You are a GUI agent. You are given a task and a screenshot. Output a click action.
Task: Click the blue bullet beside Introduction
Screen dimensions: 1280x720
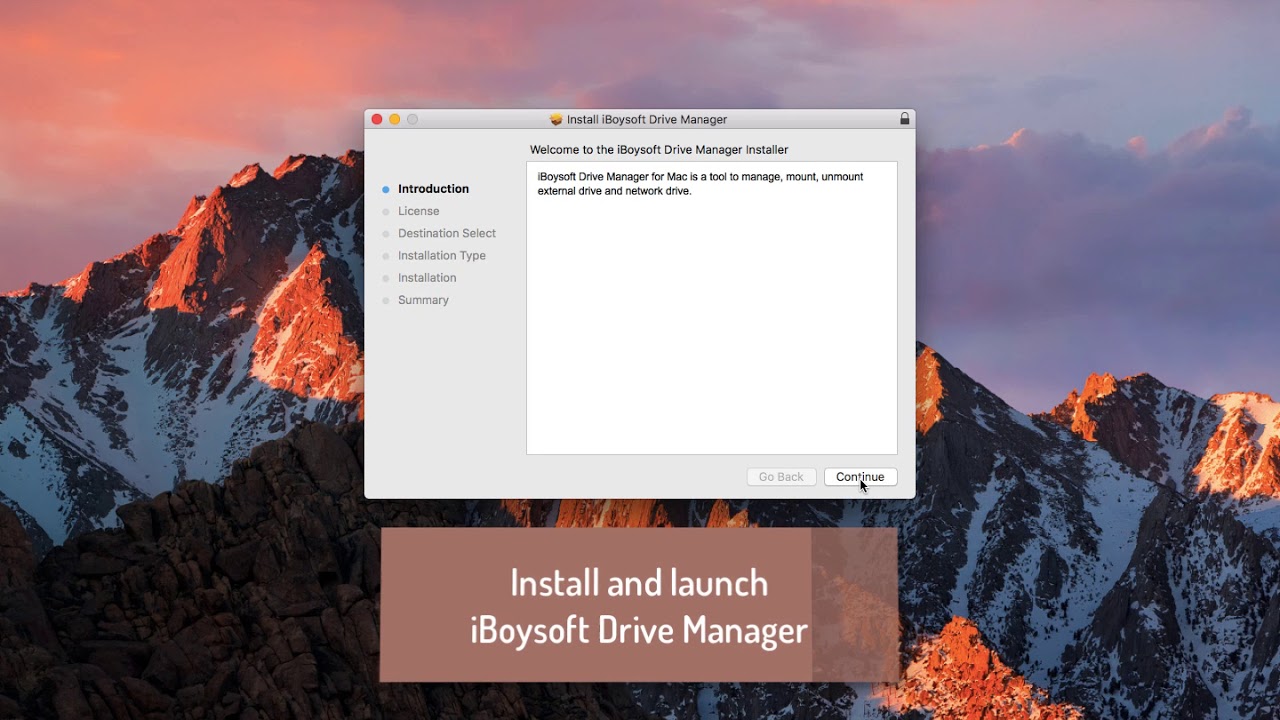click(386, 189)
